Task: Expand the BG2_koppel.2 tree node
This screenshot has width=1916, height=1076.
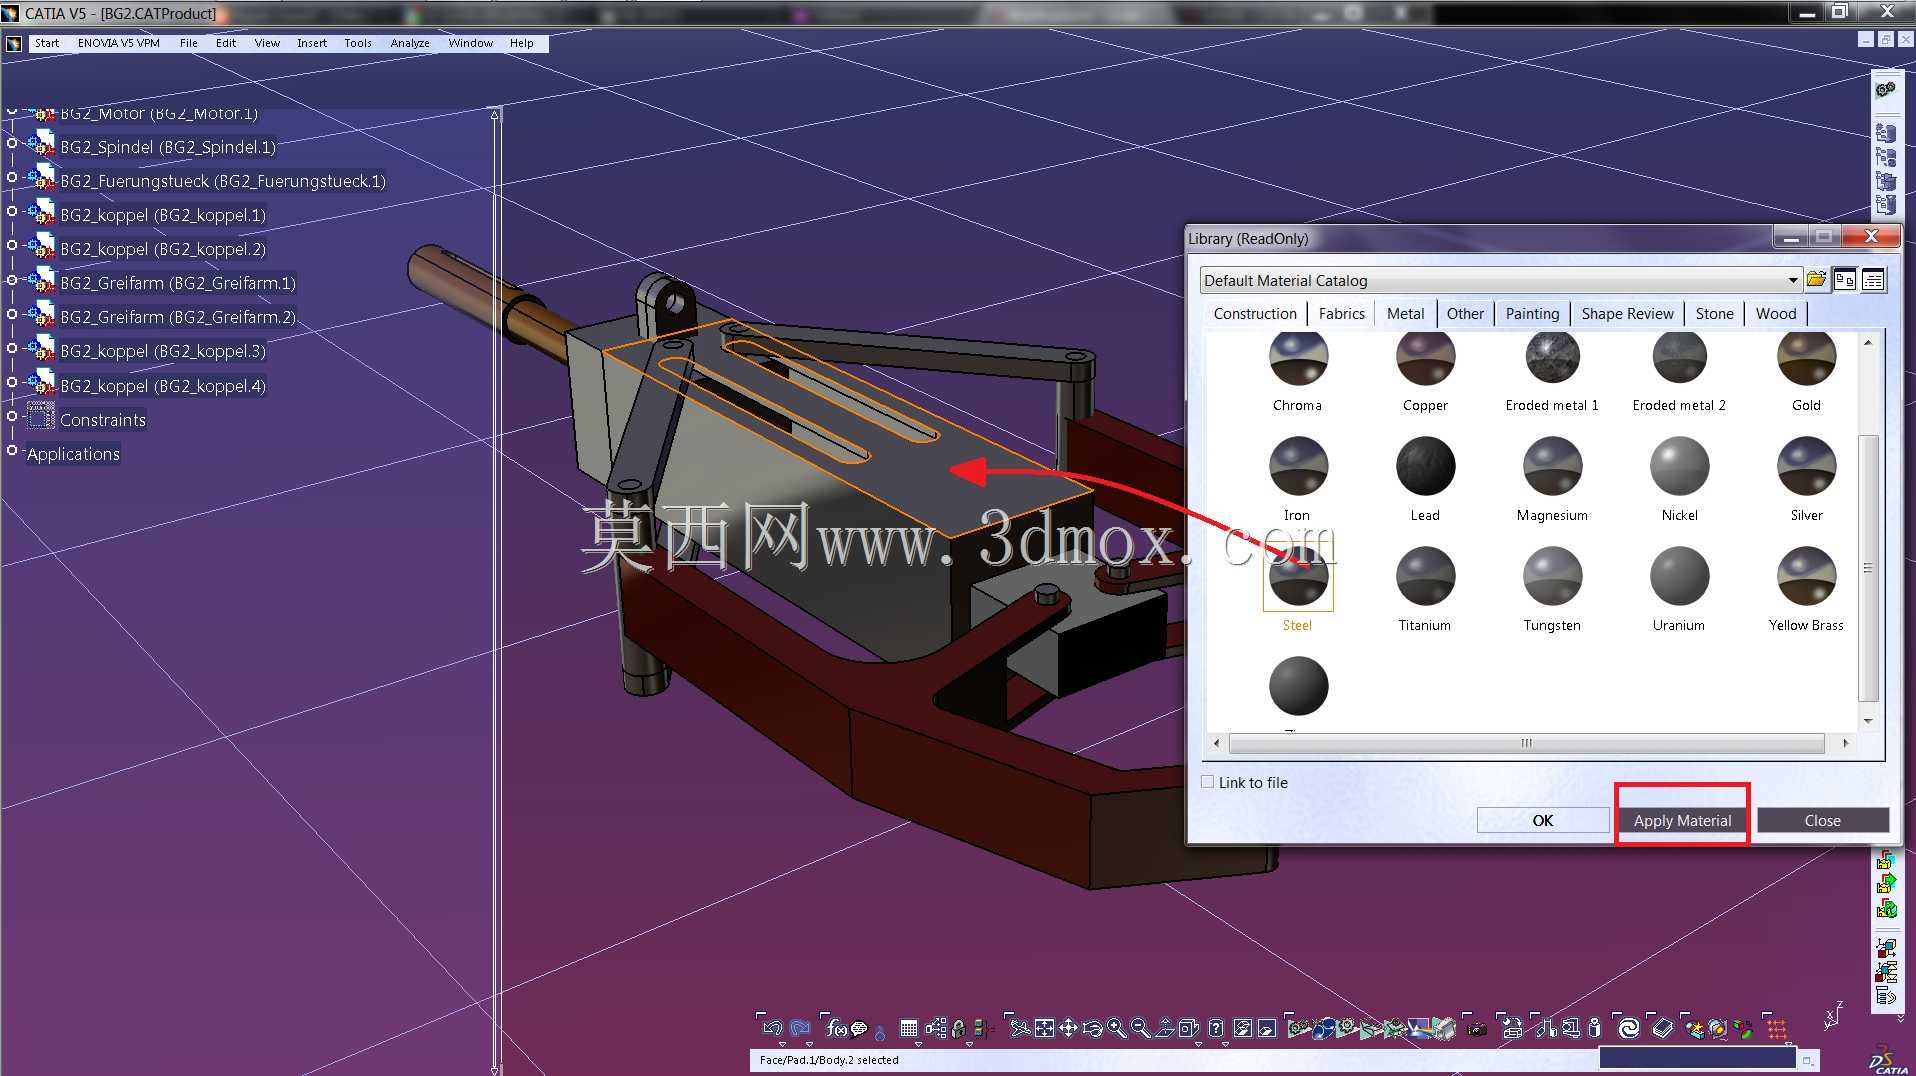Action: point(12,246)
